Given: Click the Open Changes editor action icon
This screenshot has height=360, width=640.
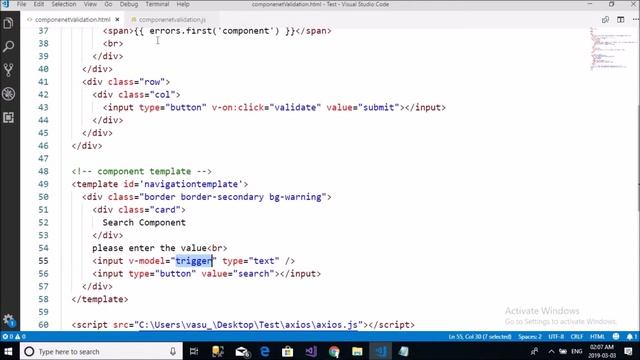Looking at the screenshot, I should pyautogui.click(x=605, y=19).
